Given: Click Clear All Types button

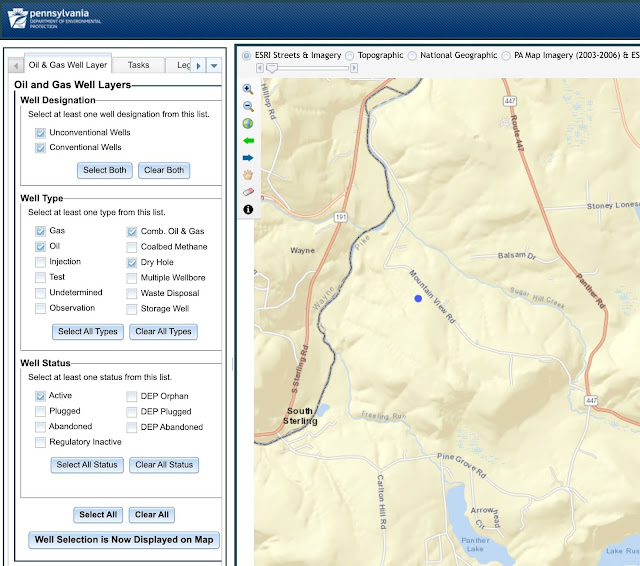Looking at the screenshot, I should click(x=163, y=332).
